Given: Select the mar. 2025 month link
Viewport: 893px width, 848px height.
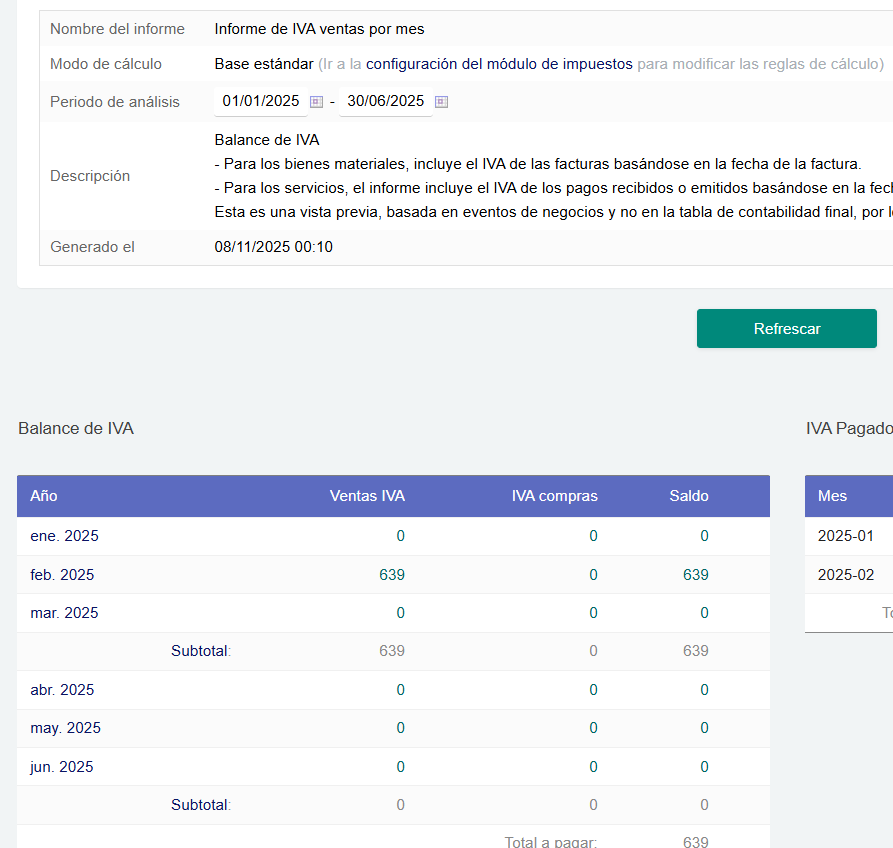Looking at the screenshot, I should (x=64, y=613).
